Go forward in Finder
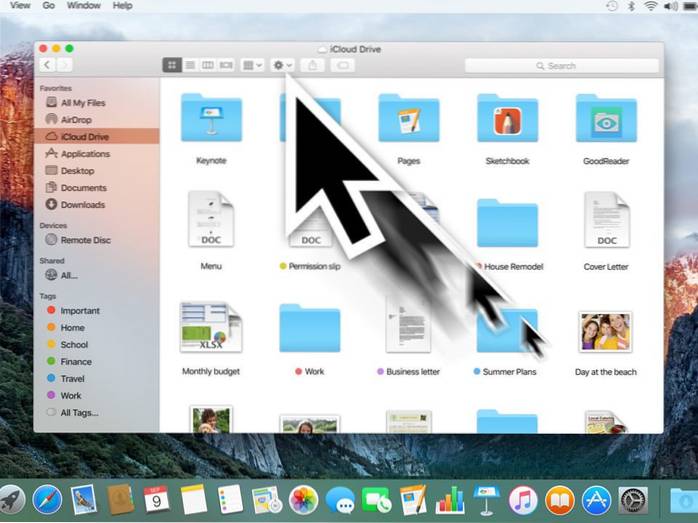The height and width of the screenshot is (523, 698). point(64,65)
